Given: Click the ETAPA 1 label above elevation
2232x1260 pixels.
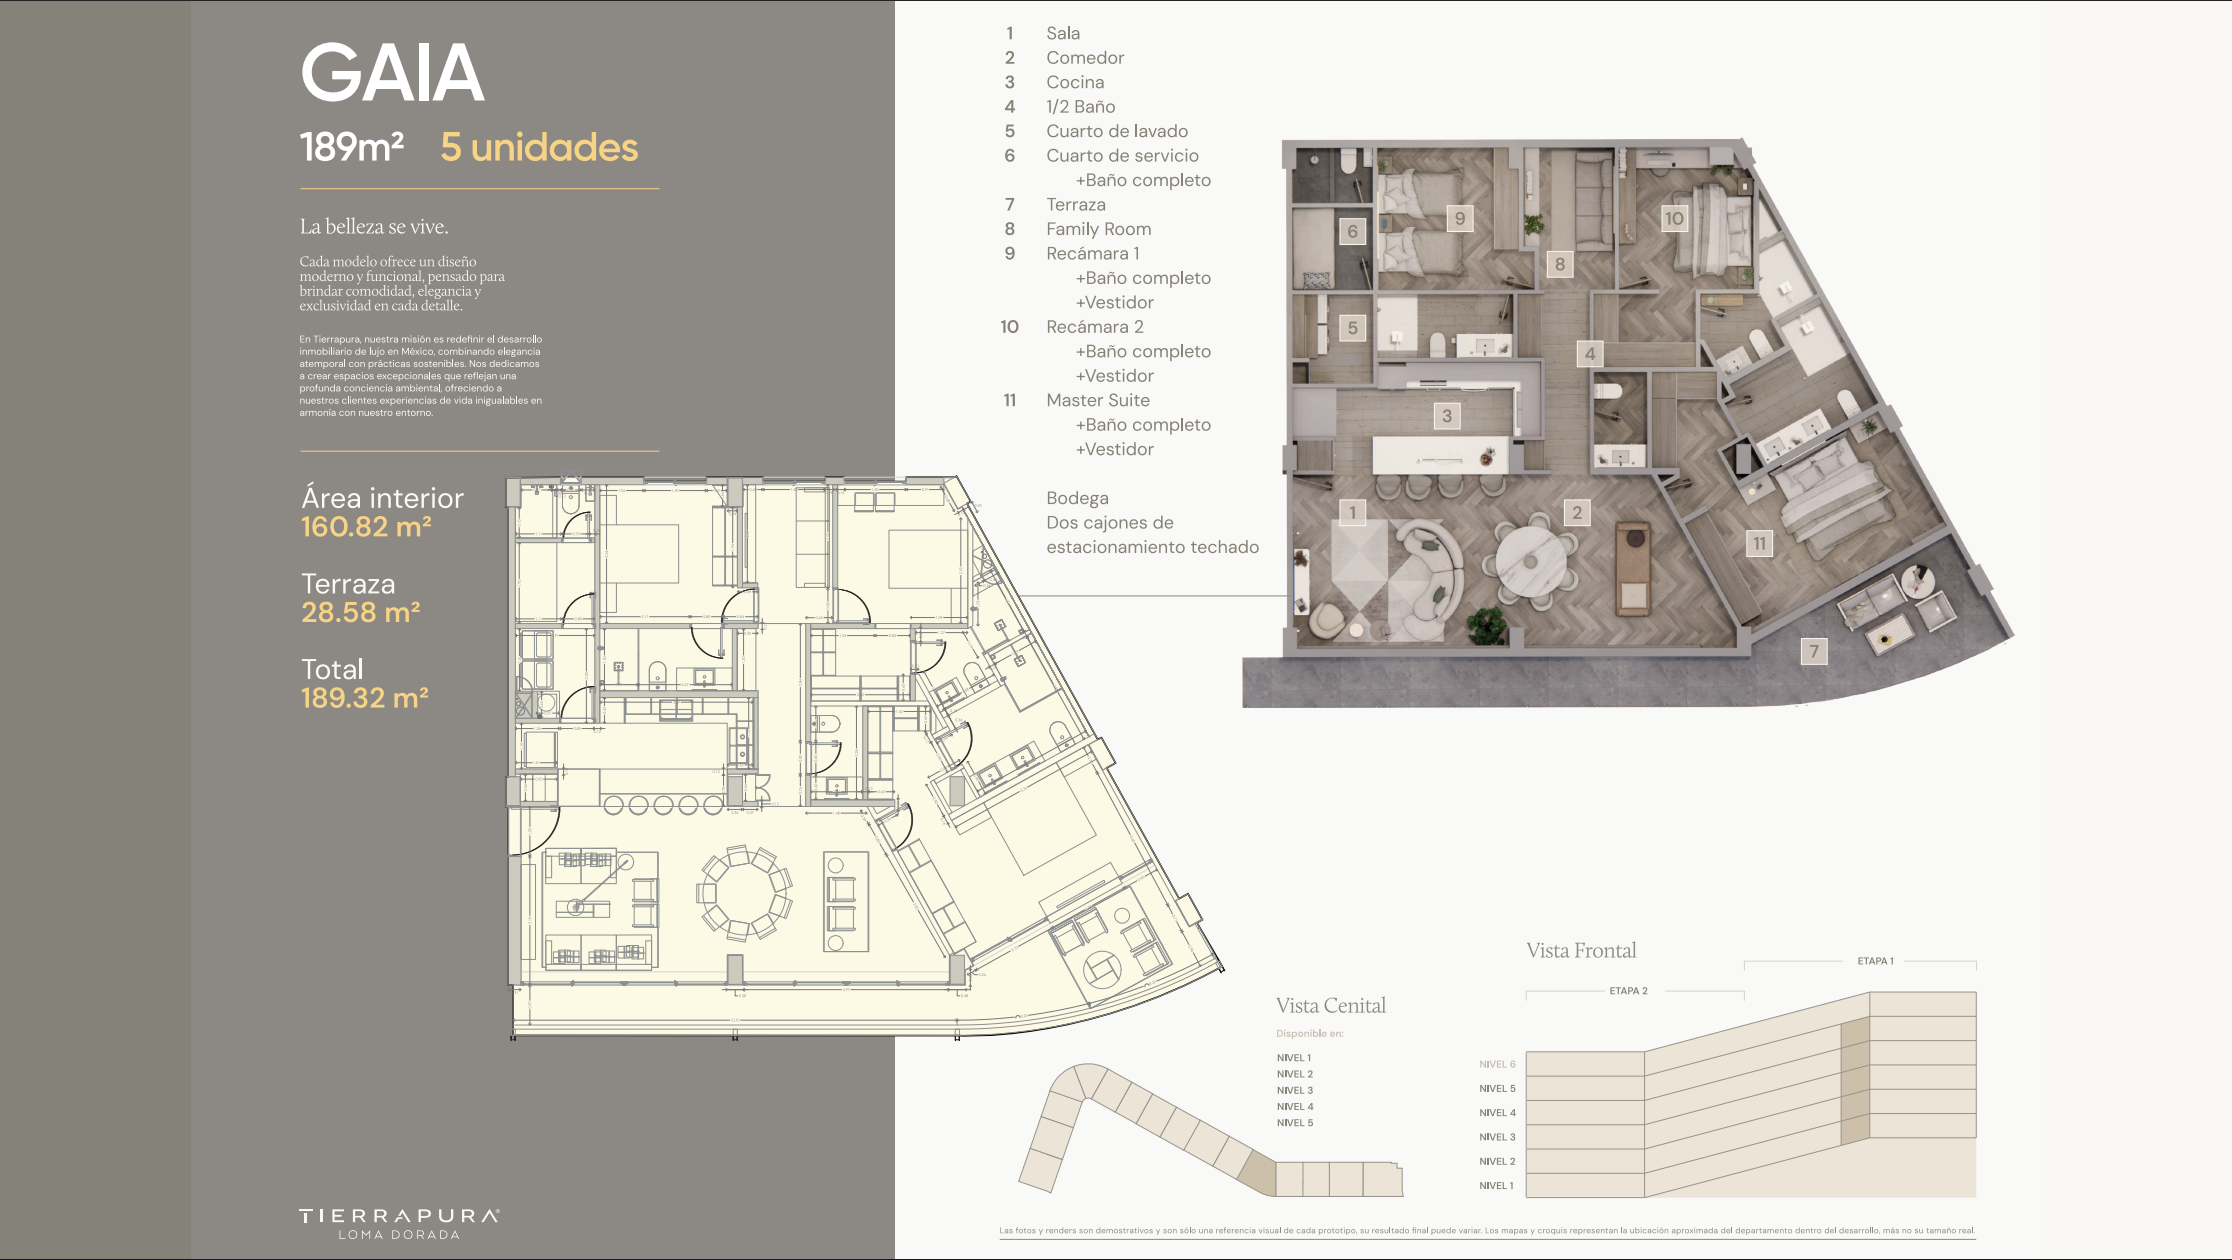Looking at the screenshot, I should (1875, 961).
